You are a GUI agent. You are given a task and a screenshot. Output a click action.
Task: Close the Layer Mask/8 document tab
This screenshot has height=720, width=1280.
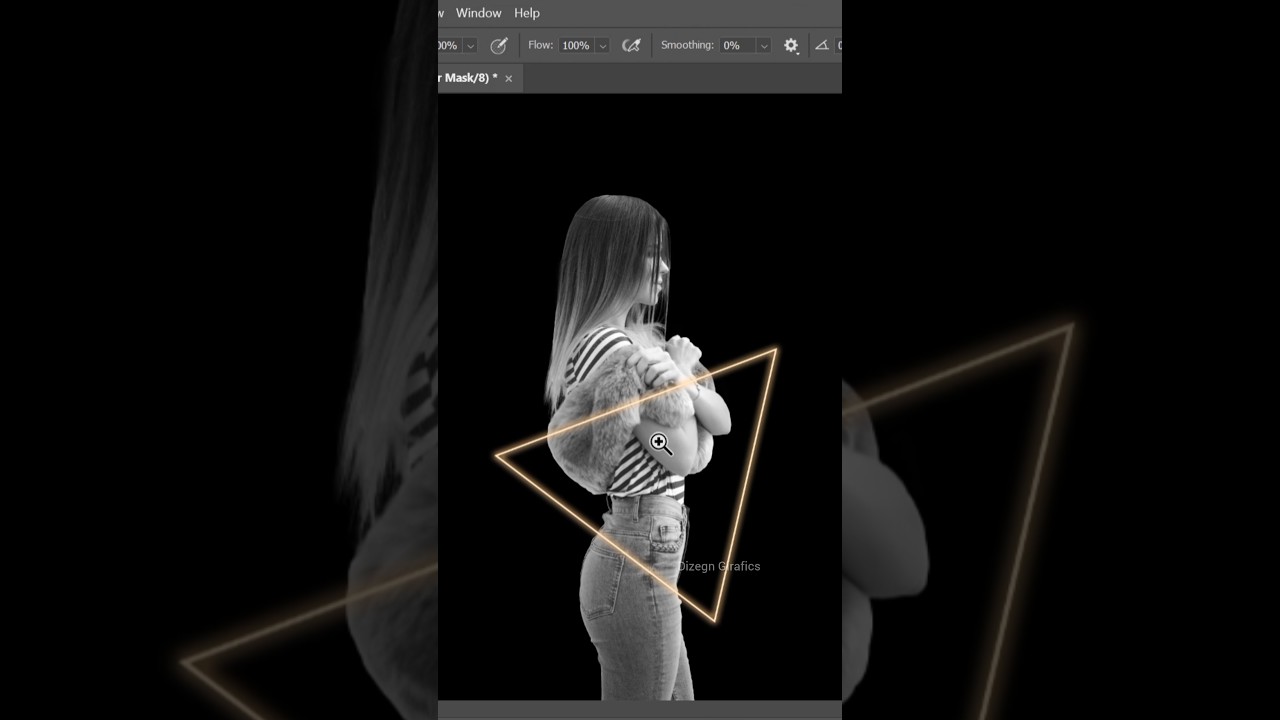[508, 78]
